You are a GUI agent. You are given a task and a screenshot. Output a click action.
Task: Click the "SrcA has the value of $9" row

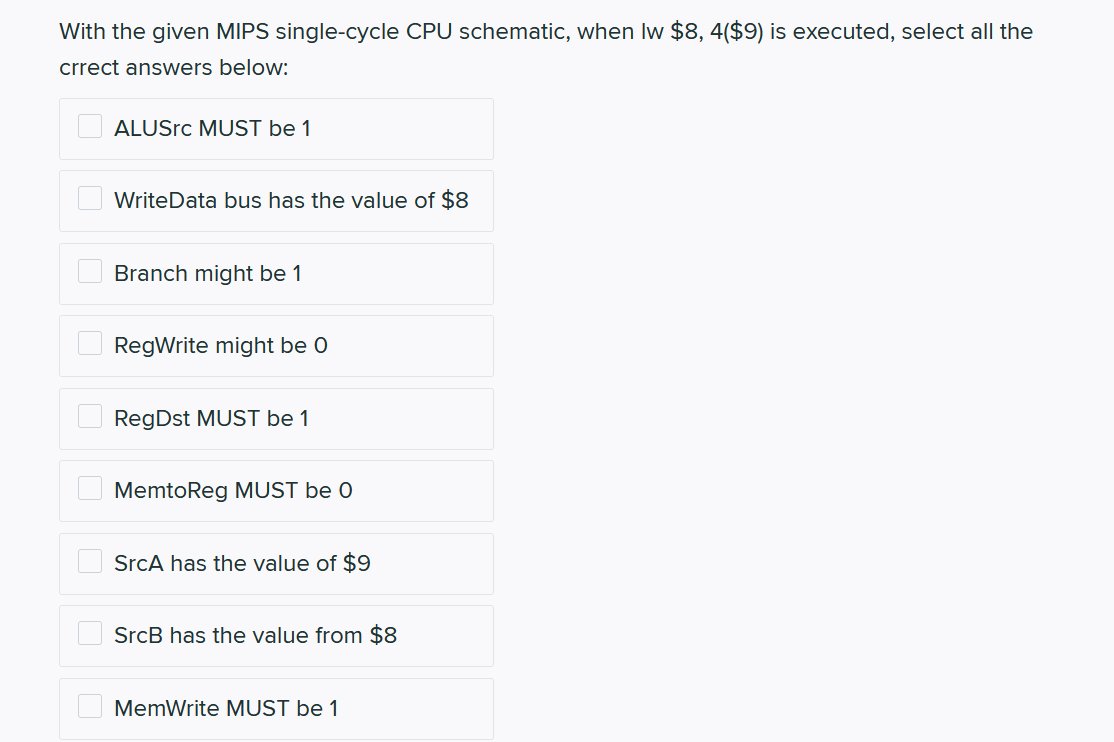(x=276, y=563)
